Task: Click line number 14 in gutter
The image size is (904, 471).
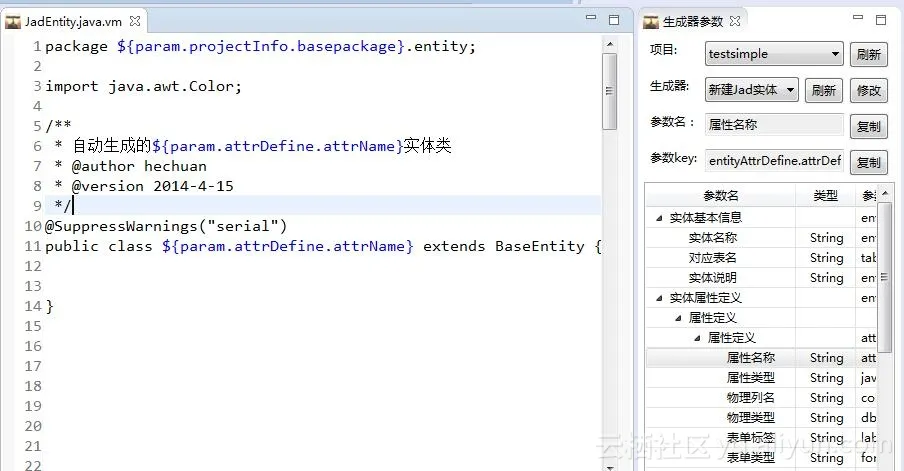Action: coord(33,306)
